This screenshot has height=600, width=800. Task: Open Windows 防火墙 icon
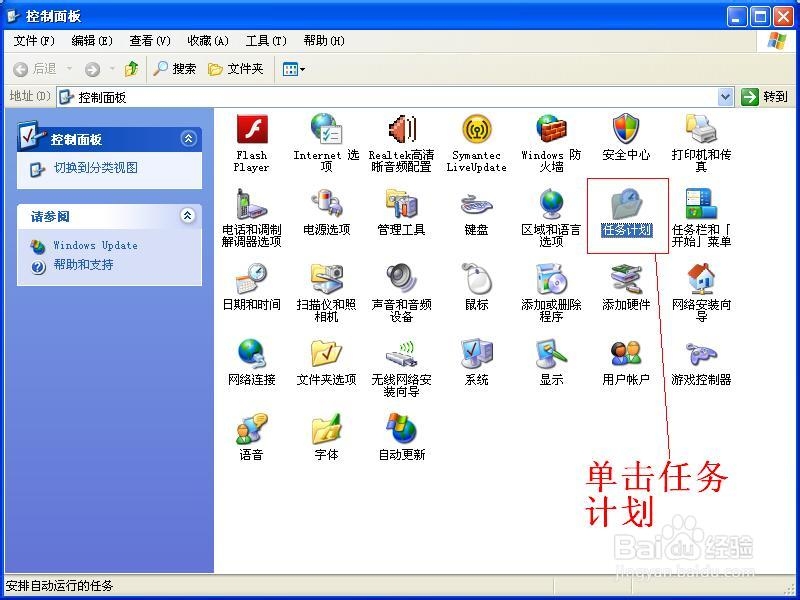pyautogui.click(x=551, y=130)
